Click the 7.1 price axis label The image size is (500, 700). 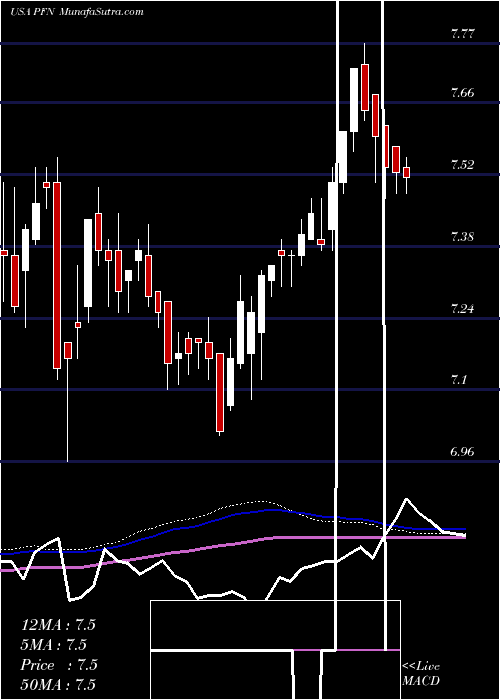click(x=459, y=380)
